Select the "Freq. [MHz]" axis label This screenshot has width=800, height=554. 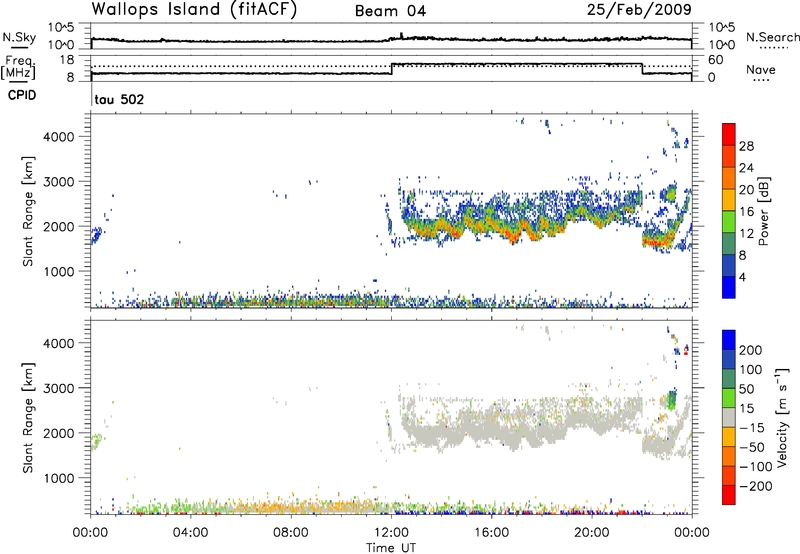pos(19,68)
